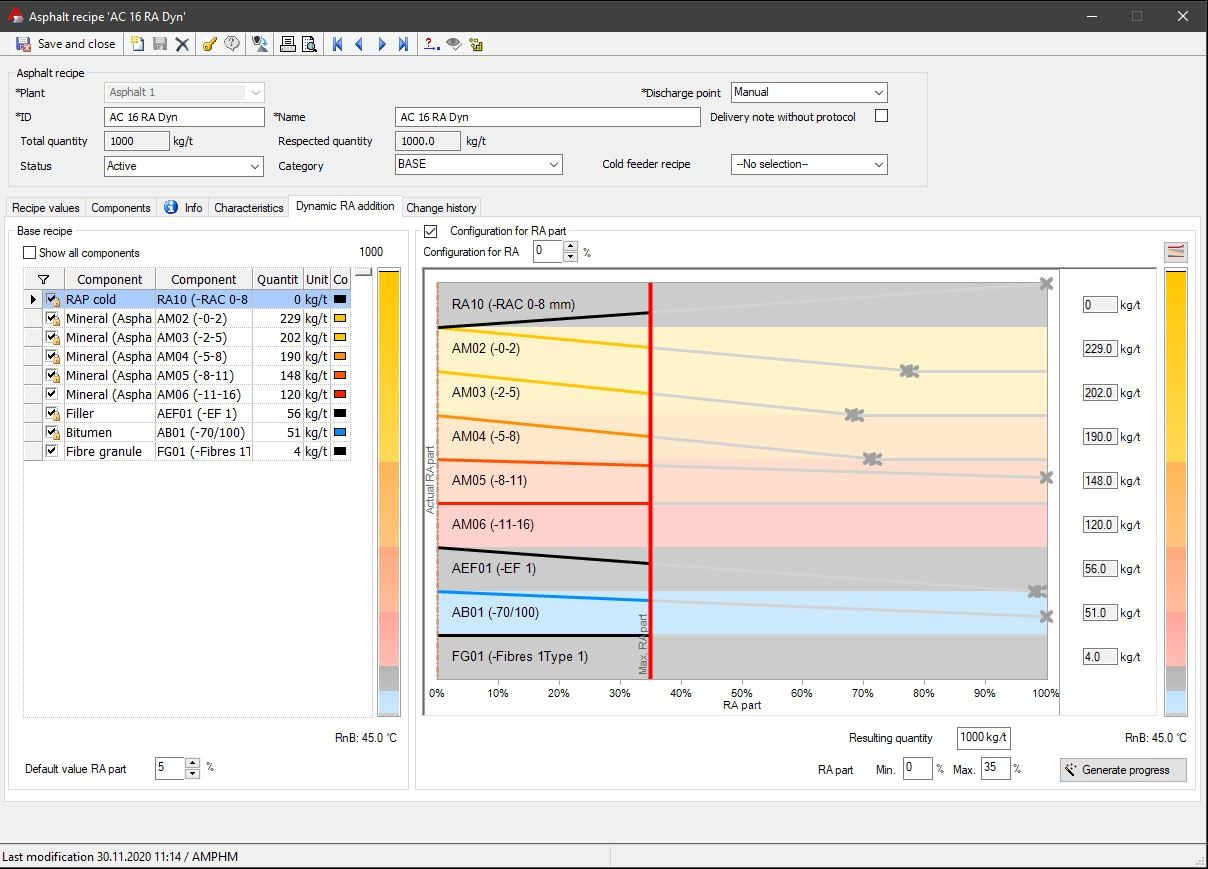
Task: Open the print icon in the toolbar
Action: 288,44
